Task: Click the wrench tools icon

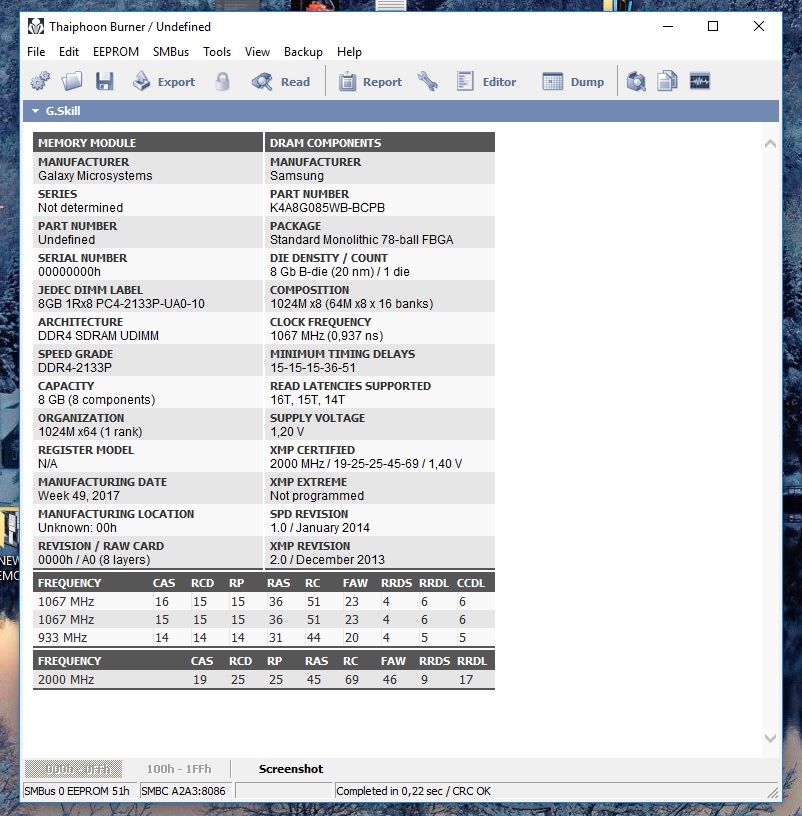Action: (x=428, y=81)
